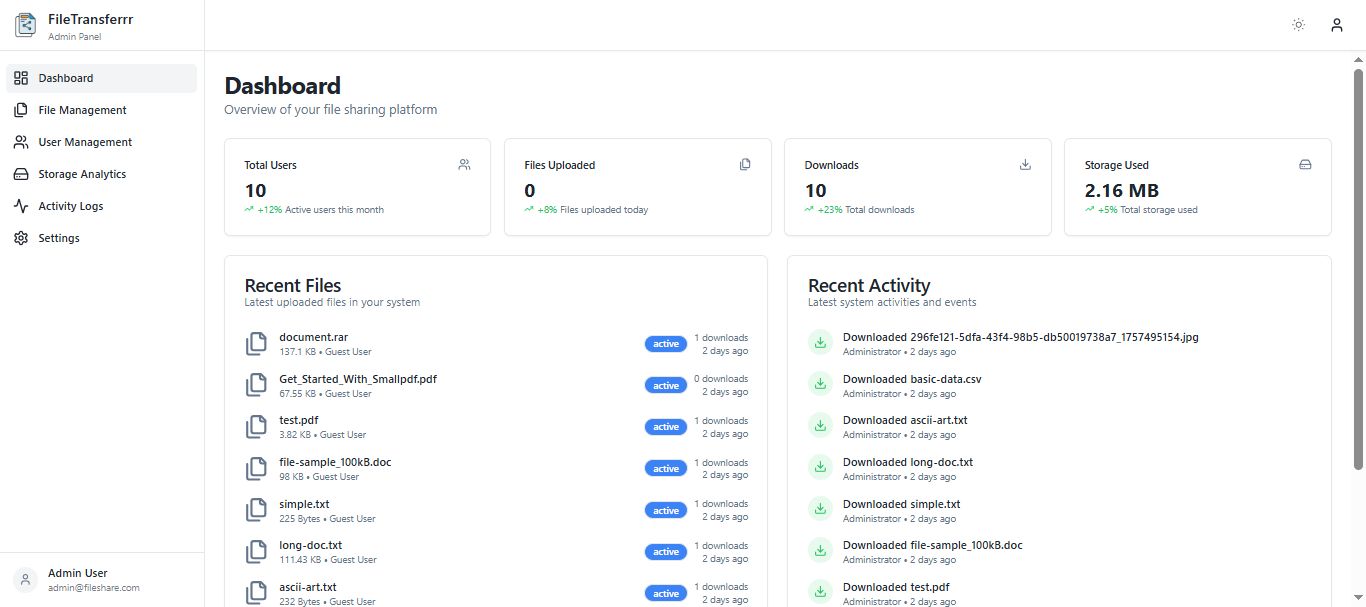The width and height of the screenshot is (1366, 607).
Task: Click the page vertical scrollbar
Action: [1358, 268]
